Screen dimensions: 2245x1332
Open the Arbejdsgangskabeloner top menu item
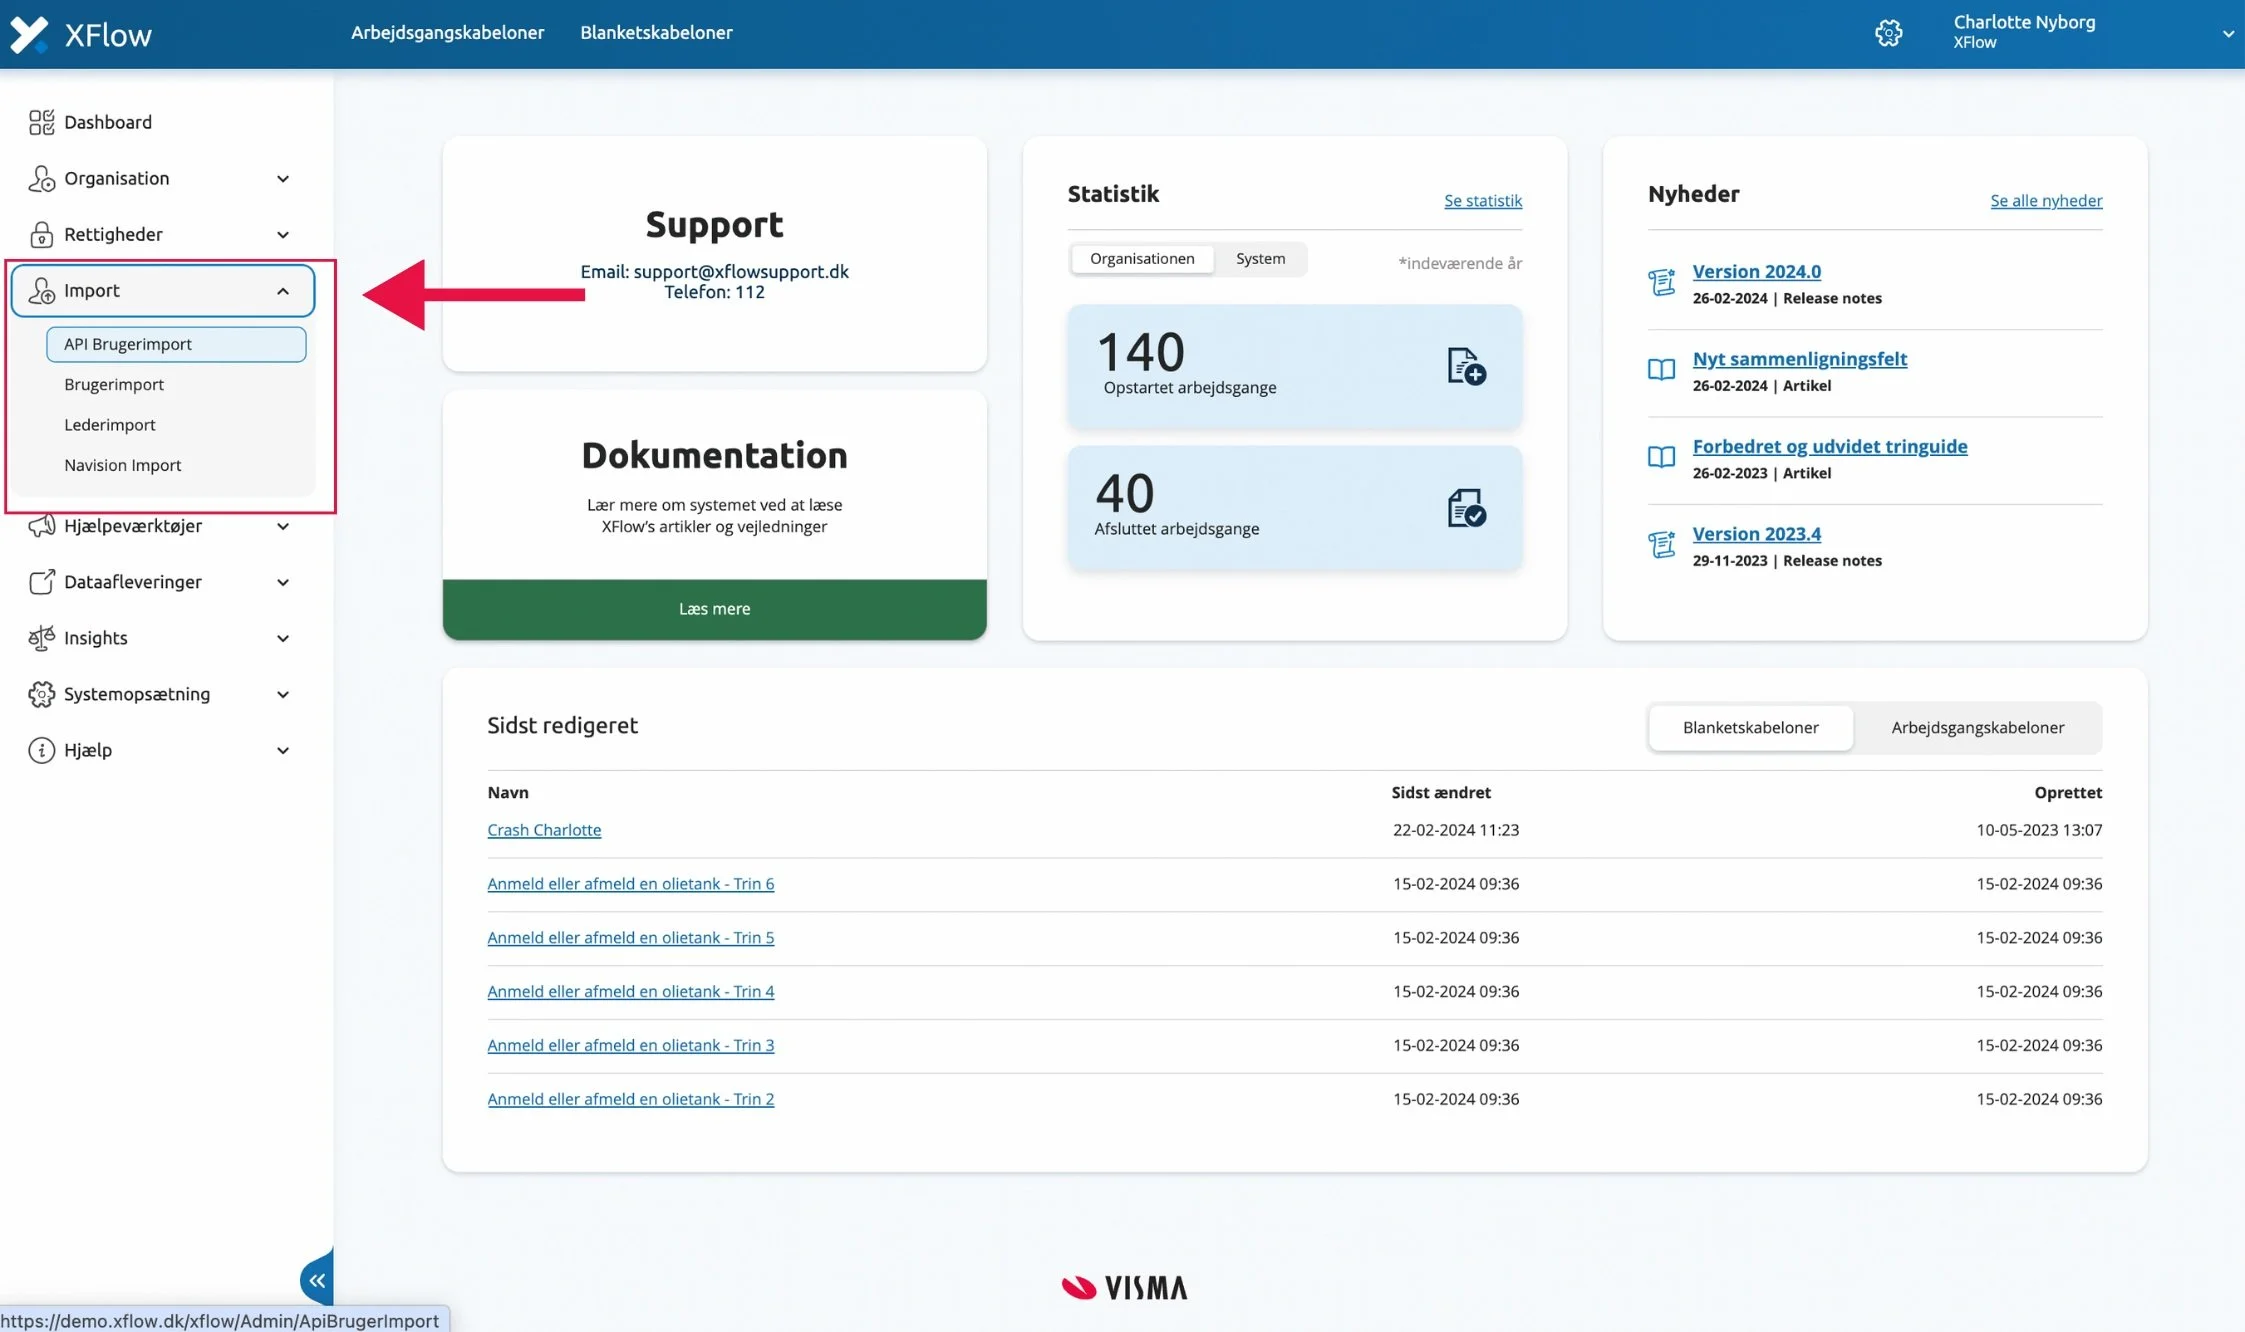[448, 32]
